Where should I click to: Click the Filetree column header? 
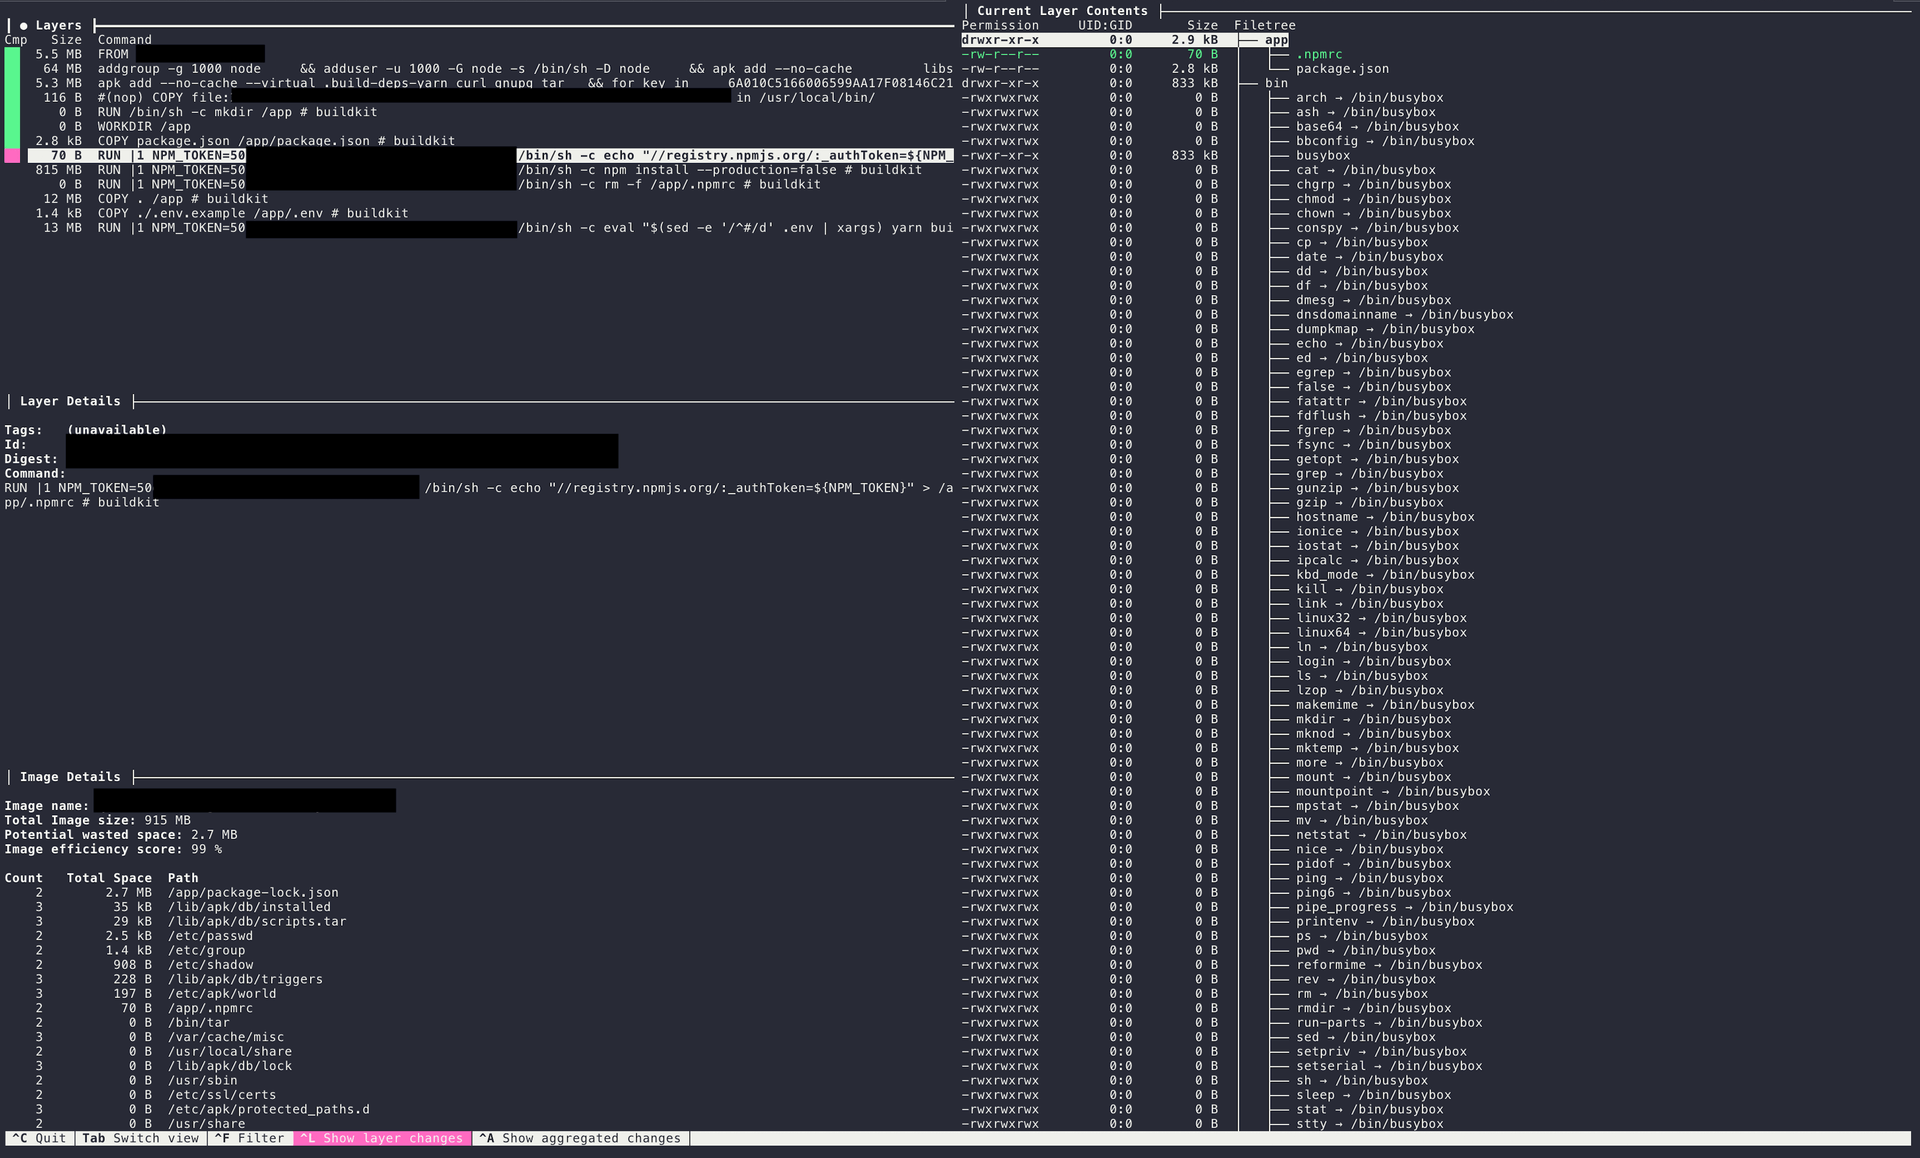click(x=1264, y=25)
